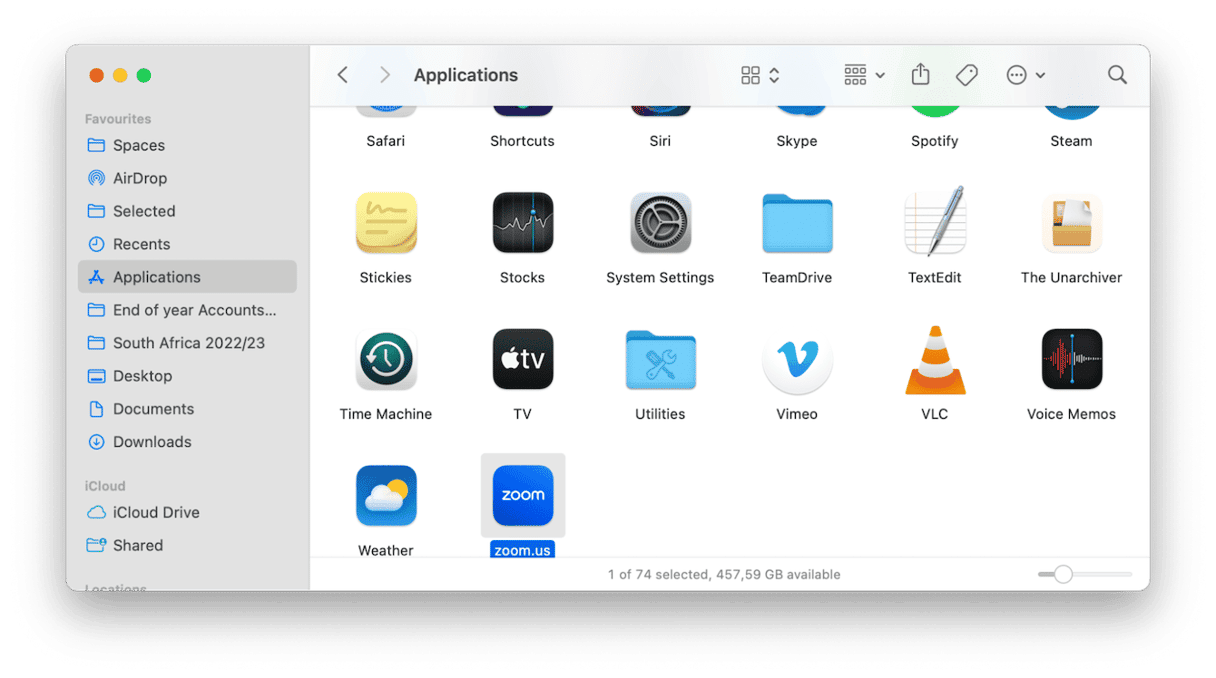Open Downloads from the sidebar
The height and width of the screenshot is (678, 1216).
[152, 441]
